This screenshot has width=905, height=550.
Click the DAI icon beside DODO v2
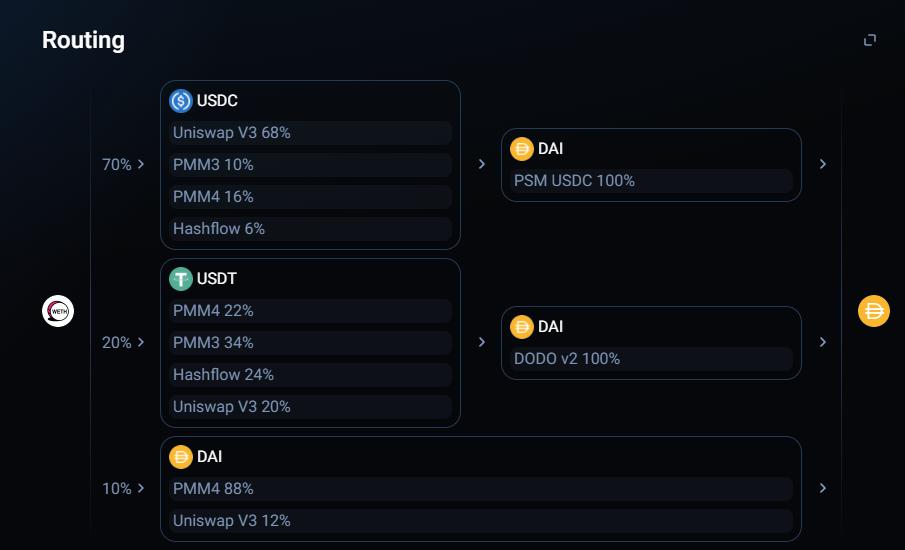522,327
